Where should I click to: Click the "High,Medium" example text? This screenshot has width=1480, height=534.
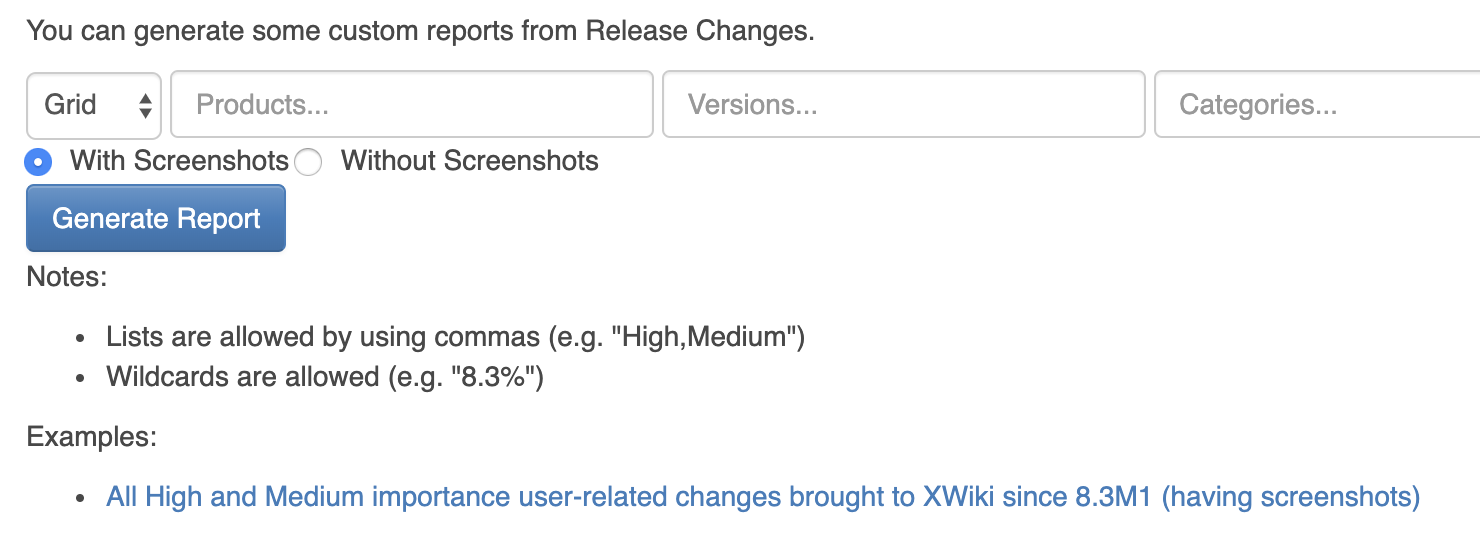click(x=708, y=336)
